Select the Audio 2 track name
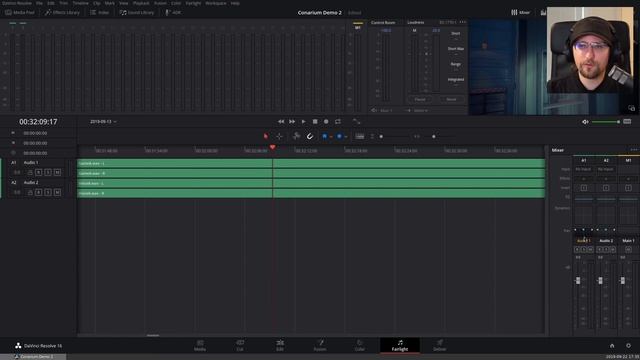The image size is (640, 360). [31, 182]
